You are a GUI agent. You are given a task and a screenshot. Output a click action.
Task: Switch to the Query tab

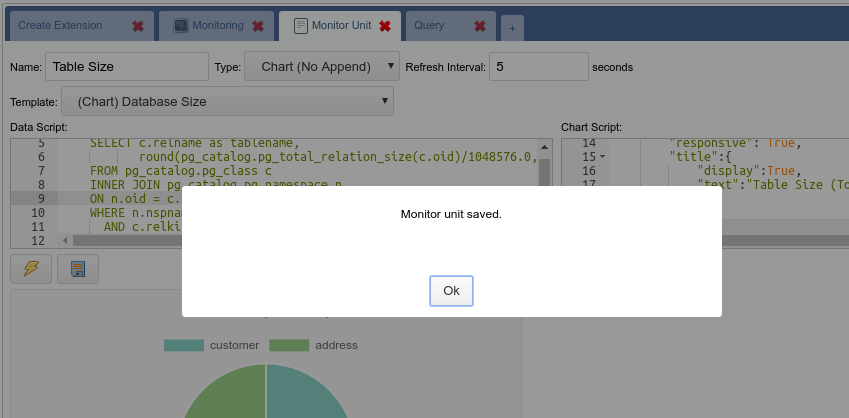tap(441, 26)
